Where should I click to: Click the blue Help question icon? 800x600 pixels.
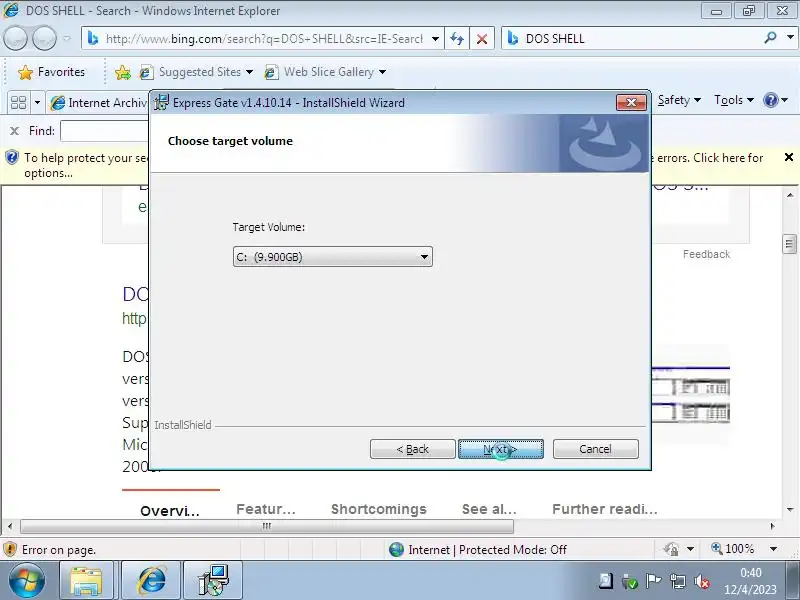(x=771, y=100)
